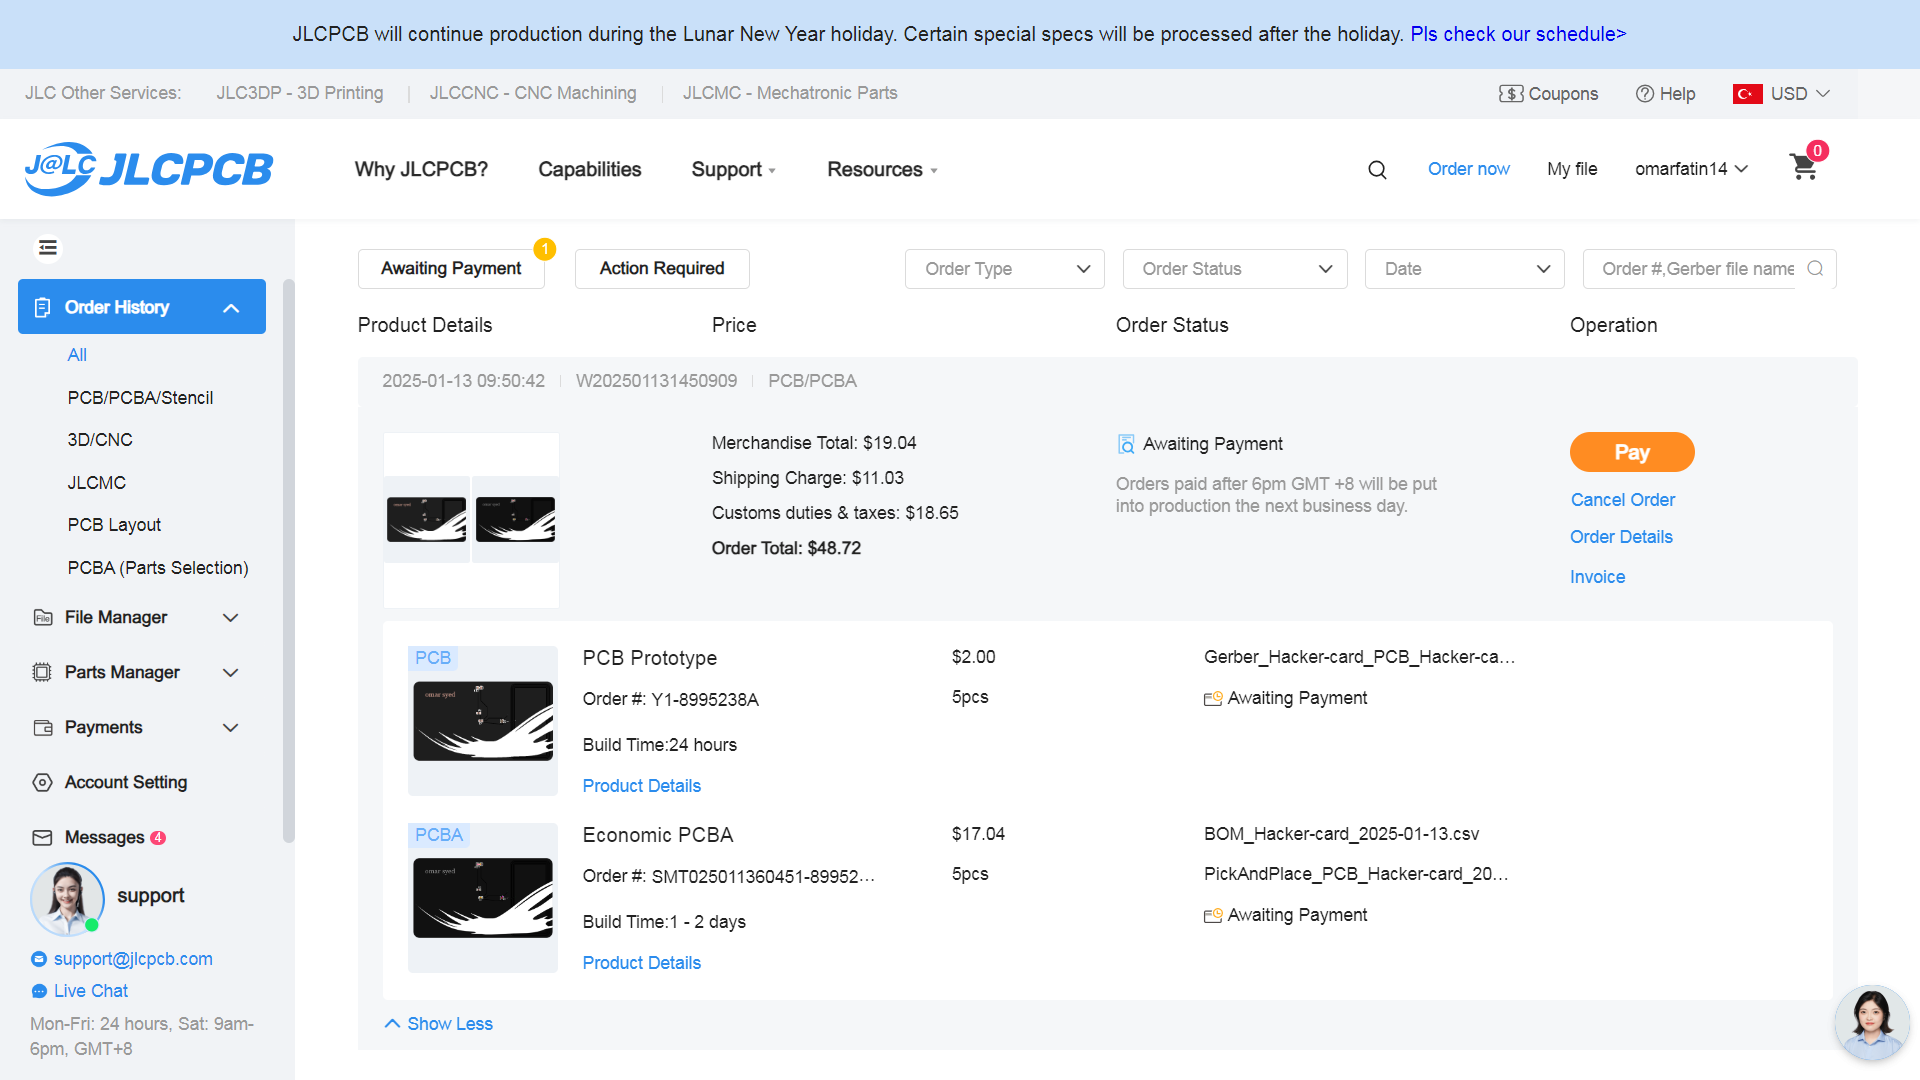This screenshot has width=1920, height=1080.
Task: Open JLCCNC - CNC Machining service link
Action: tap(533, 94)
